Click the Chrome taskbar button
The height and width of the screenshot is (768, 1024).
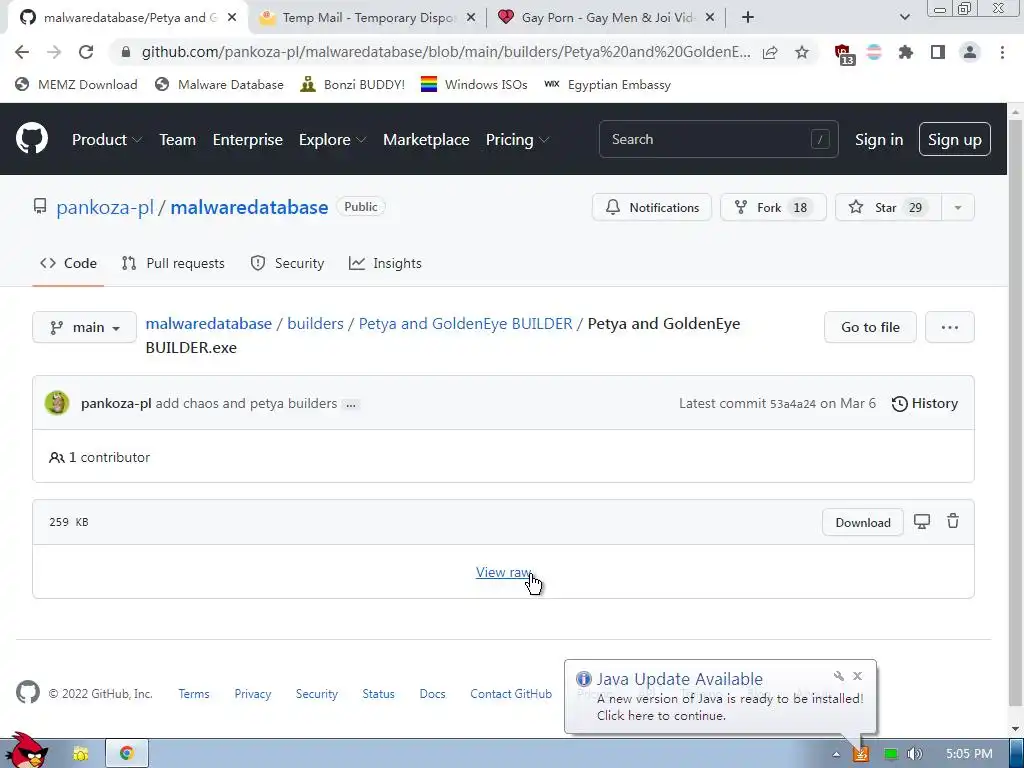tap(127, 754)
